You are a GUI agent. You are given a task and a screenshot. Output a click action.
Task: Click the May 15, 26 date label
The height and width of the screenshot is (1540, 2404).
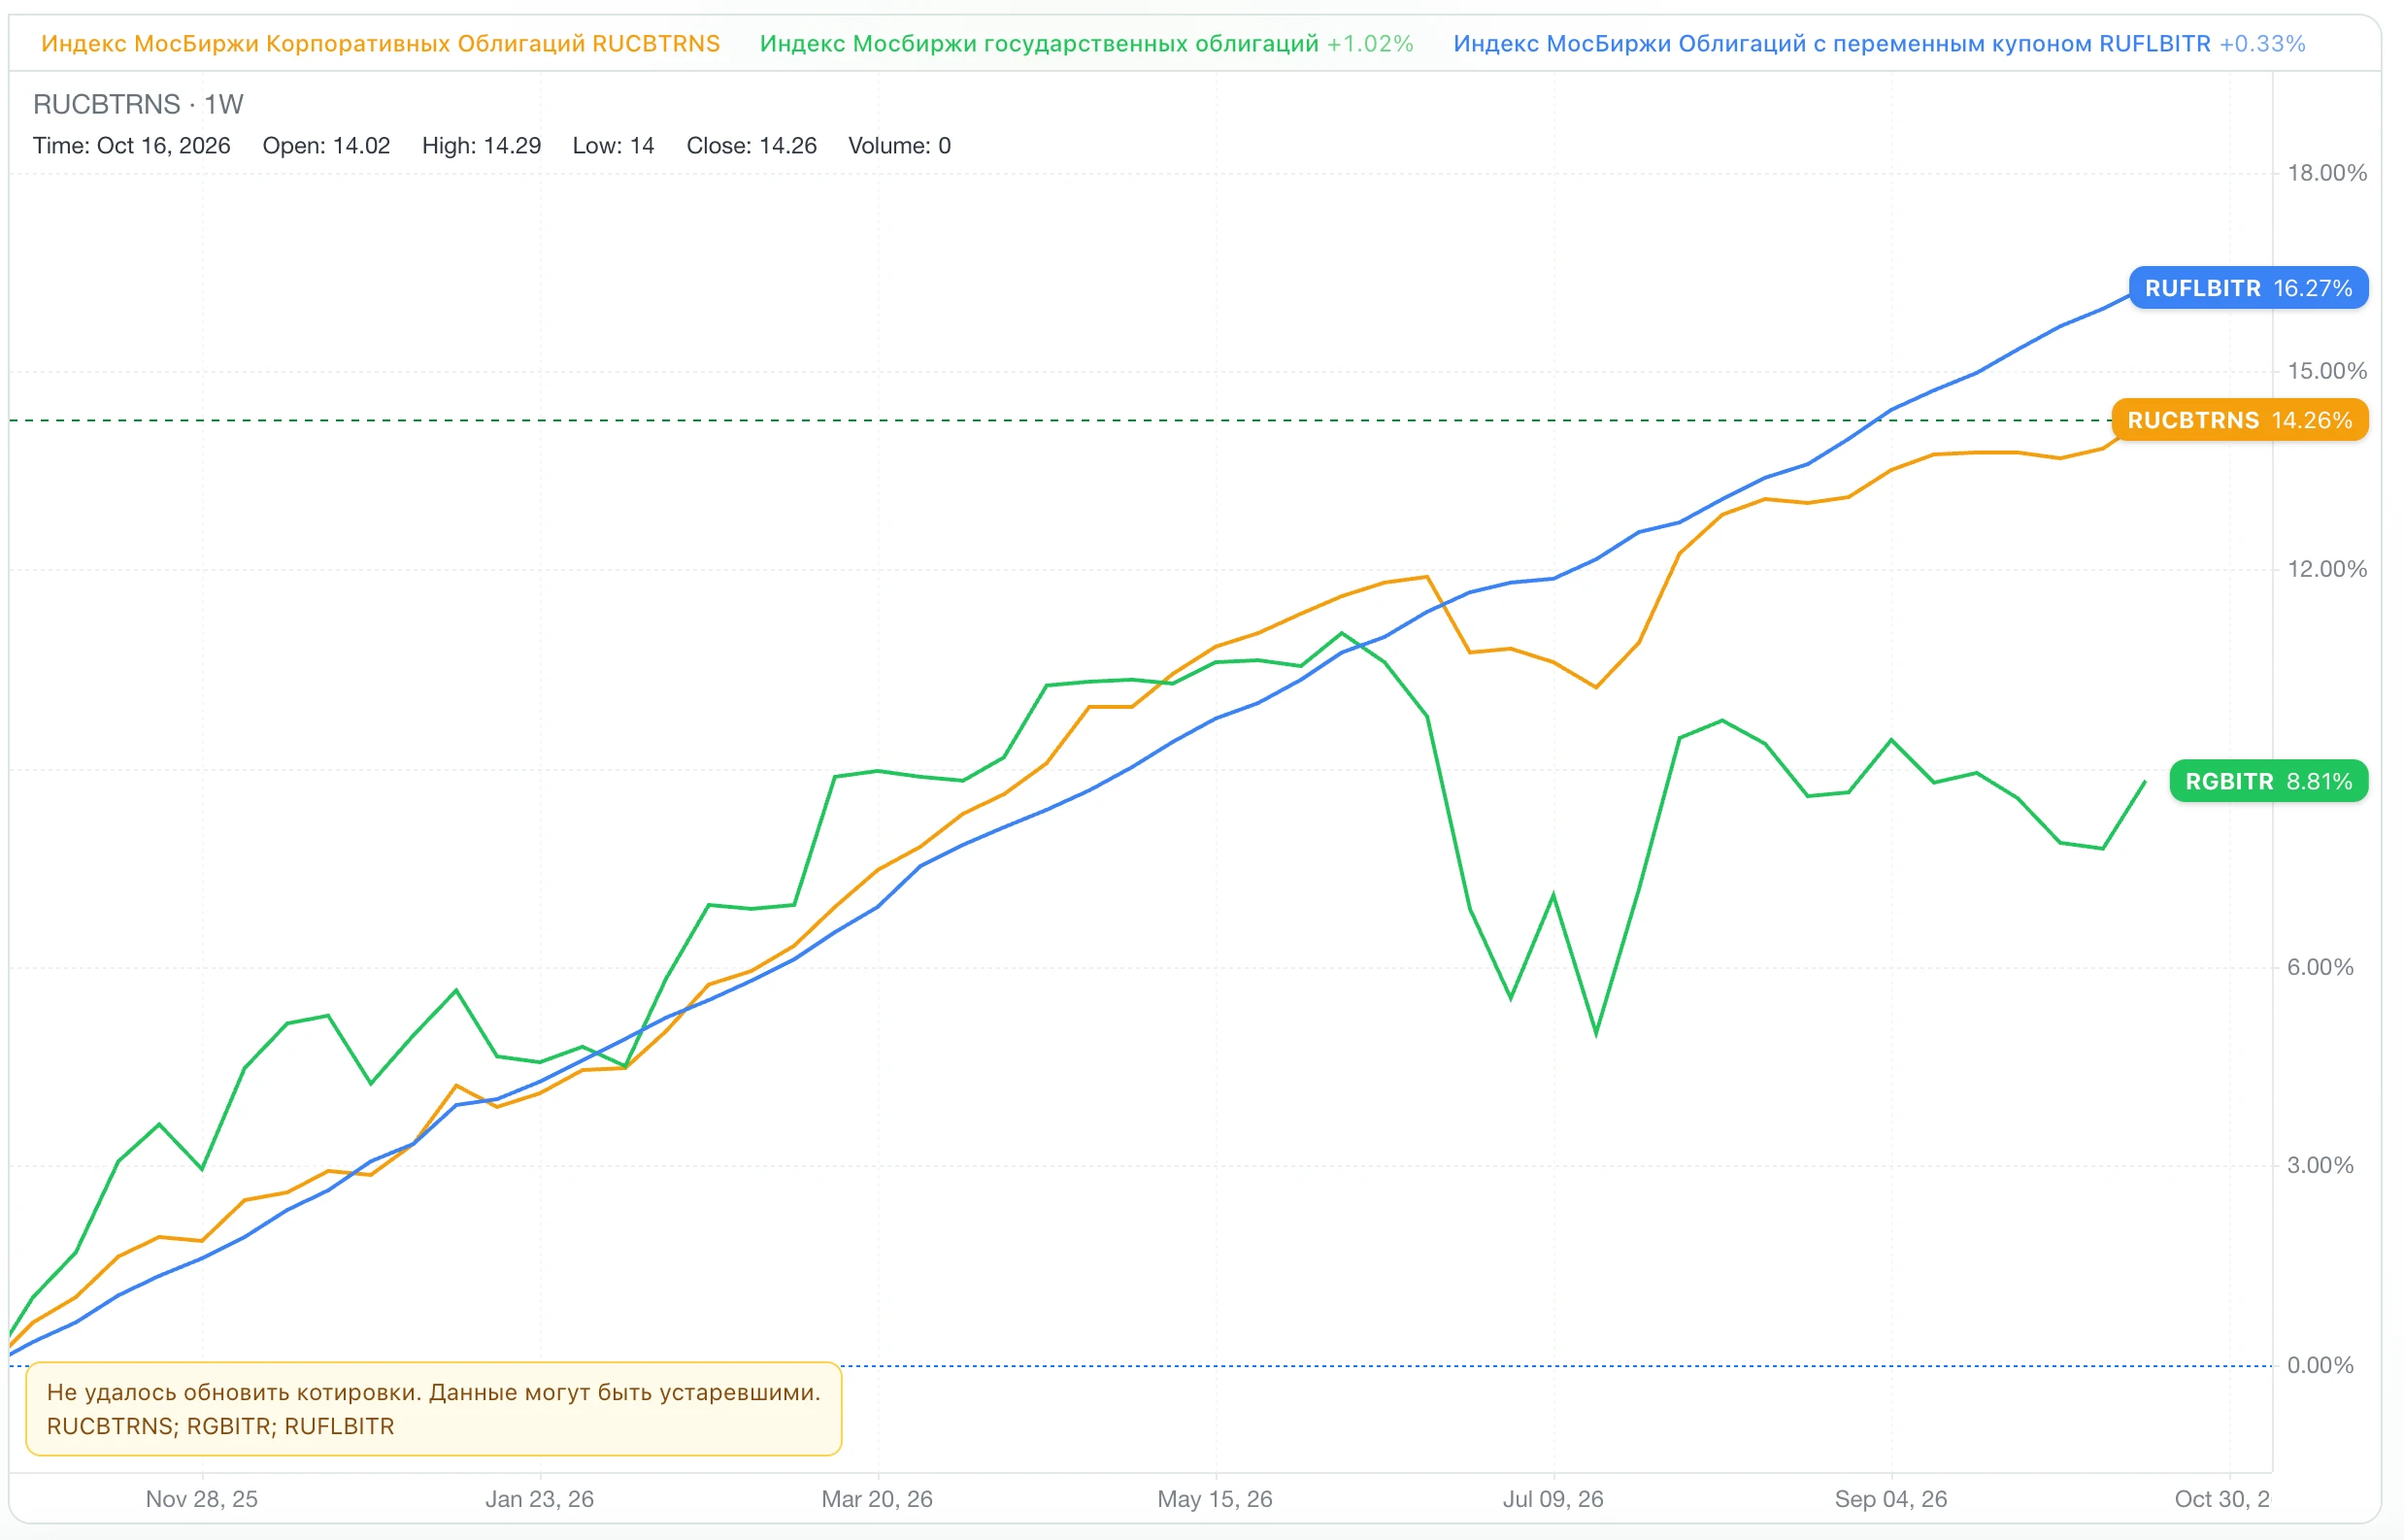pos(1215,1499)
